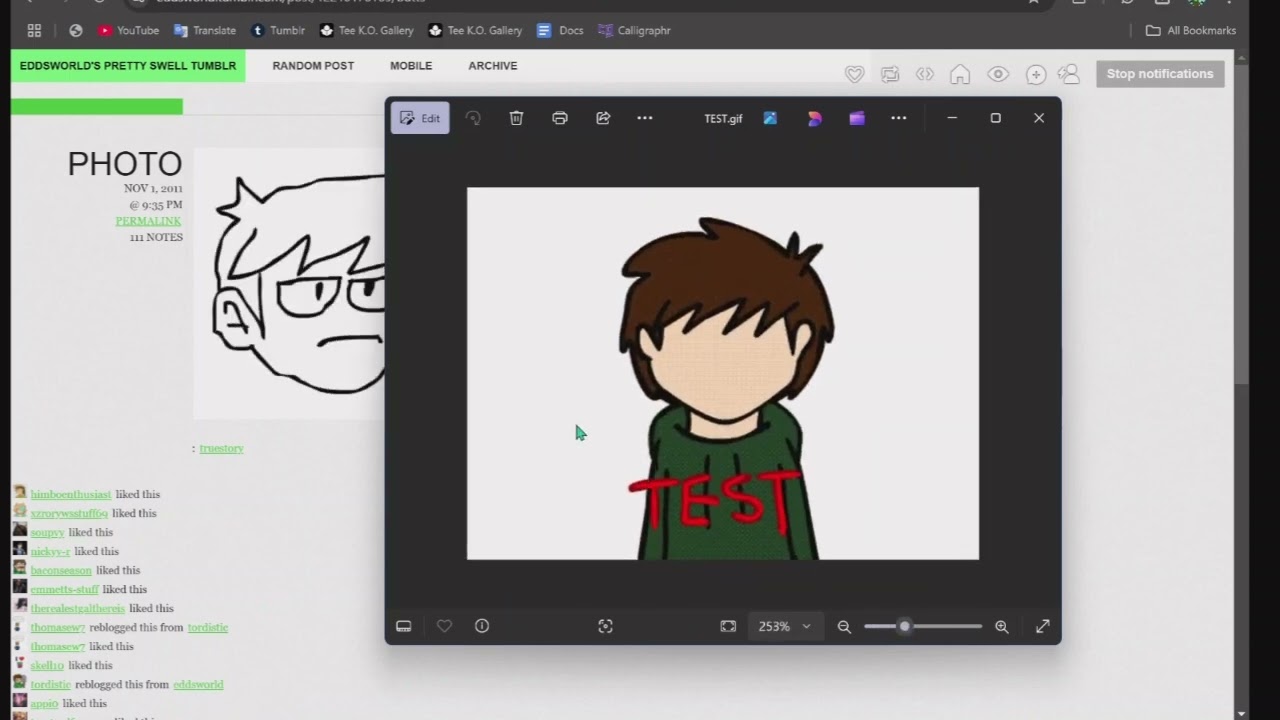1280x720 pixels.
Task: Click the Tumblr eye view icon
Action: pos(997,74)
